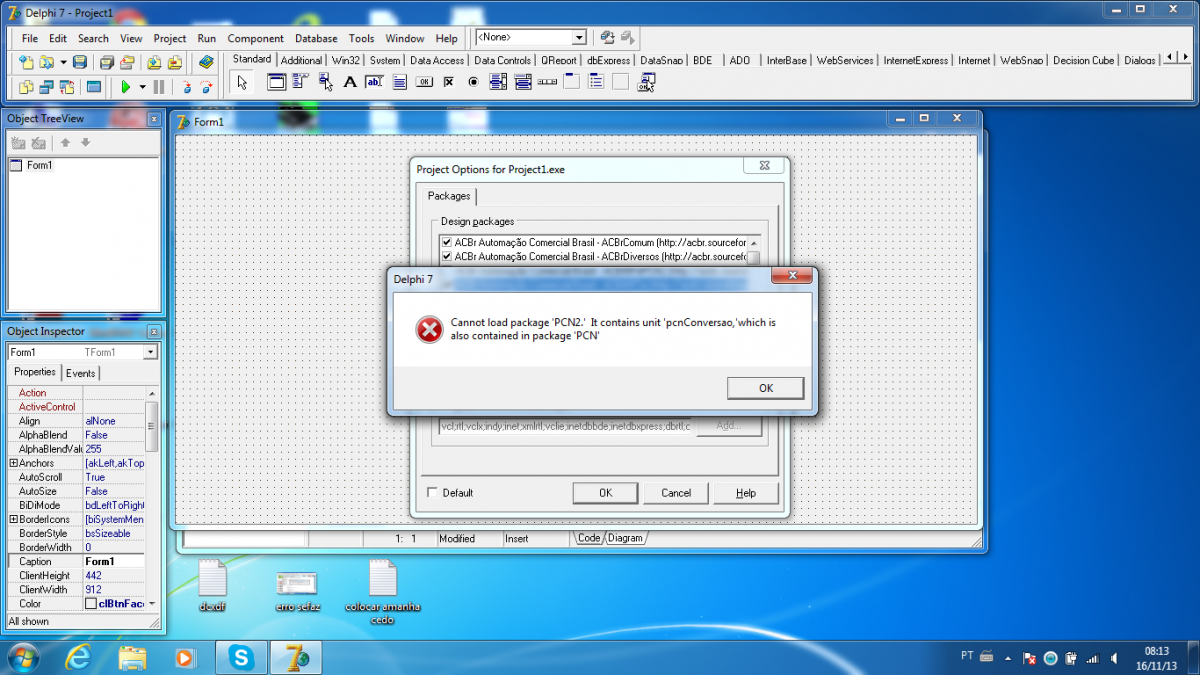Pick the ListBox component icon
The width and height of the screenshot is (1200, 675).
click(497, 83)
